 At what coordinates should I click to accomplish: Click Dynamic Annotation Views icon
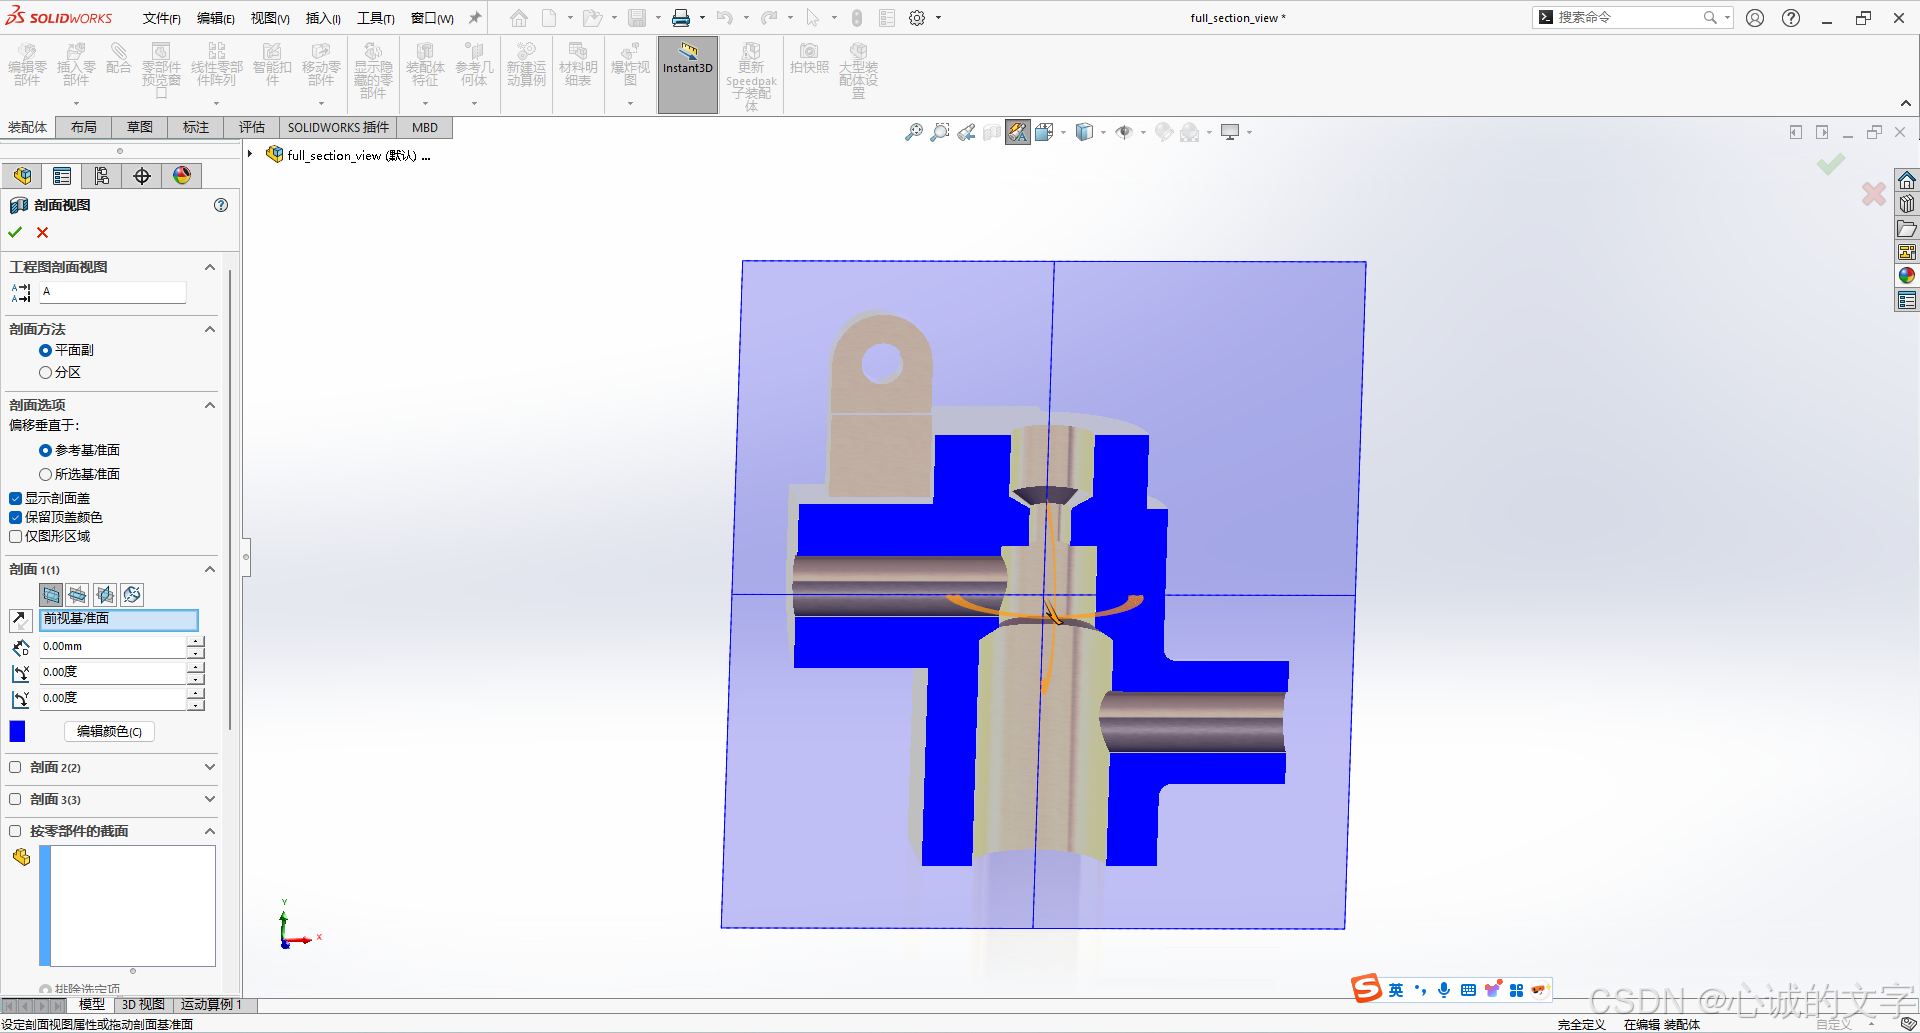click(x=1018, y=132)
